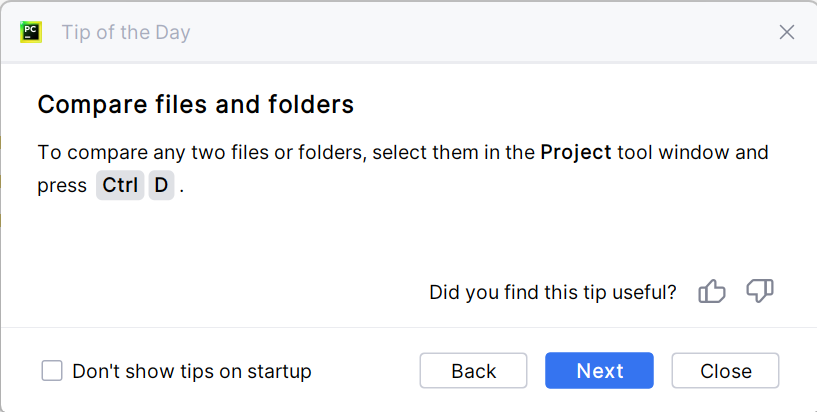Rate the tip with thumbs up

click(712, 292)
